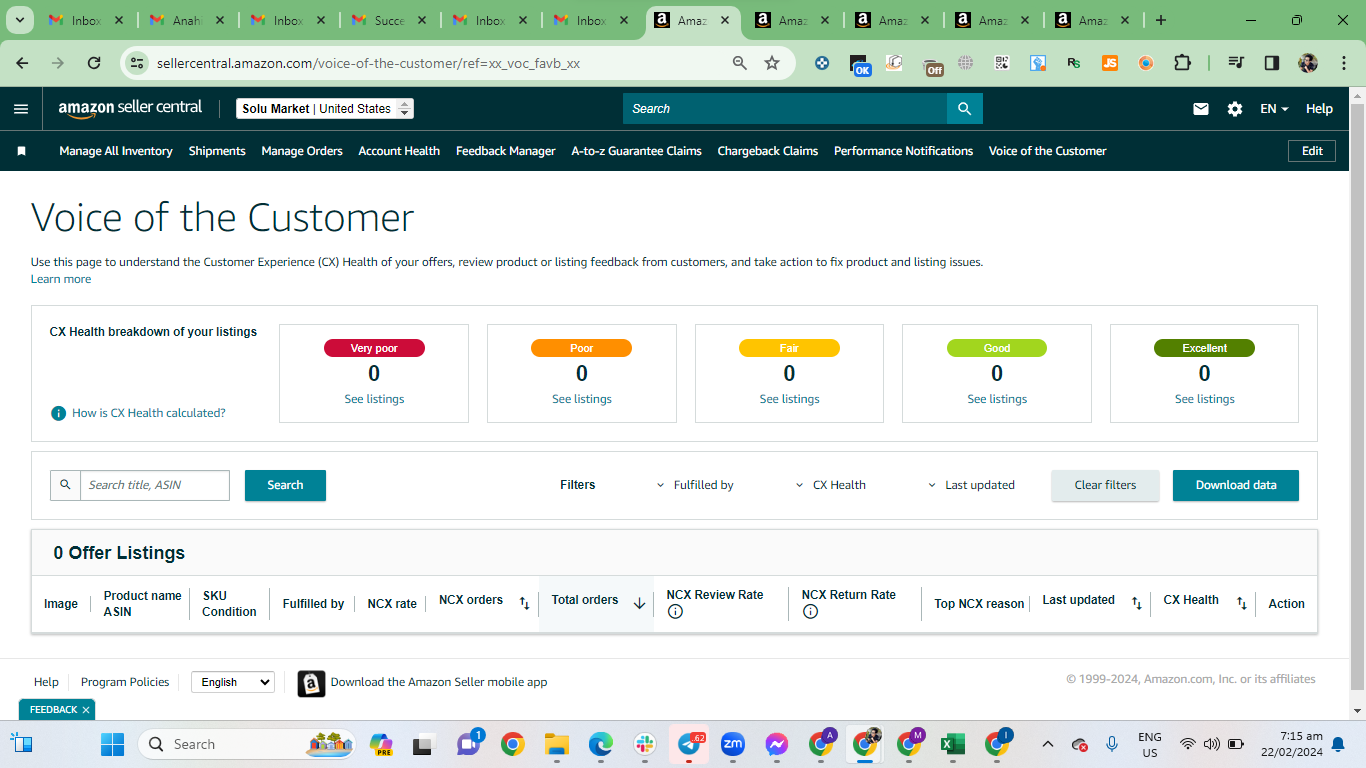
Task: Open Excel from the taskbar
Action: pyautogui.click(x=952, y=744)
